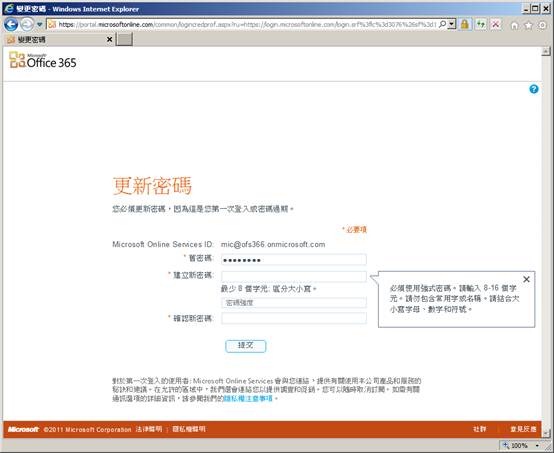The width and height of the screenshot is (554, 453).
Task: Open the Tools gear icon
Action: click(542, 25)
